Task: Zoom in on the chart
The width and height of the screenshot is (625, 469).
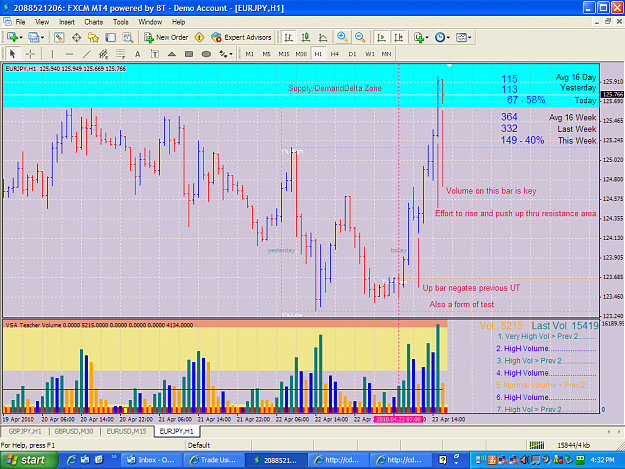Action: click(342, 37)
